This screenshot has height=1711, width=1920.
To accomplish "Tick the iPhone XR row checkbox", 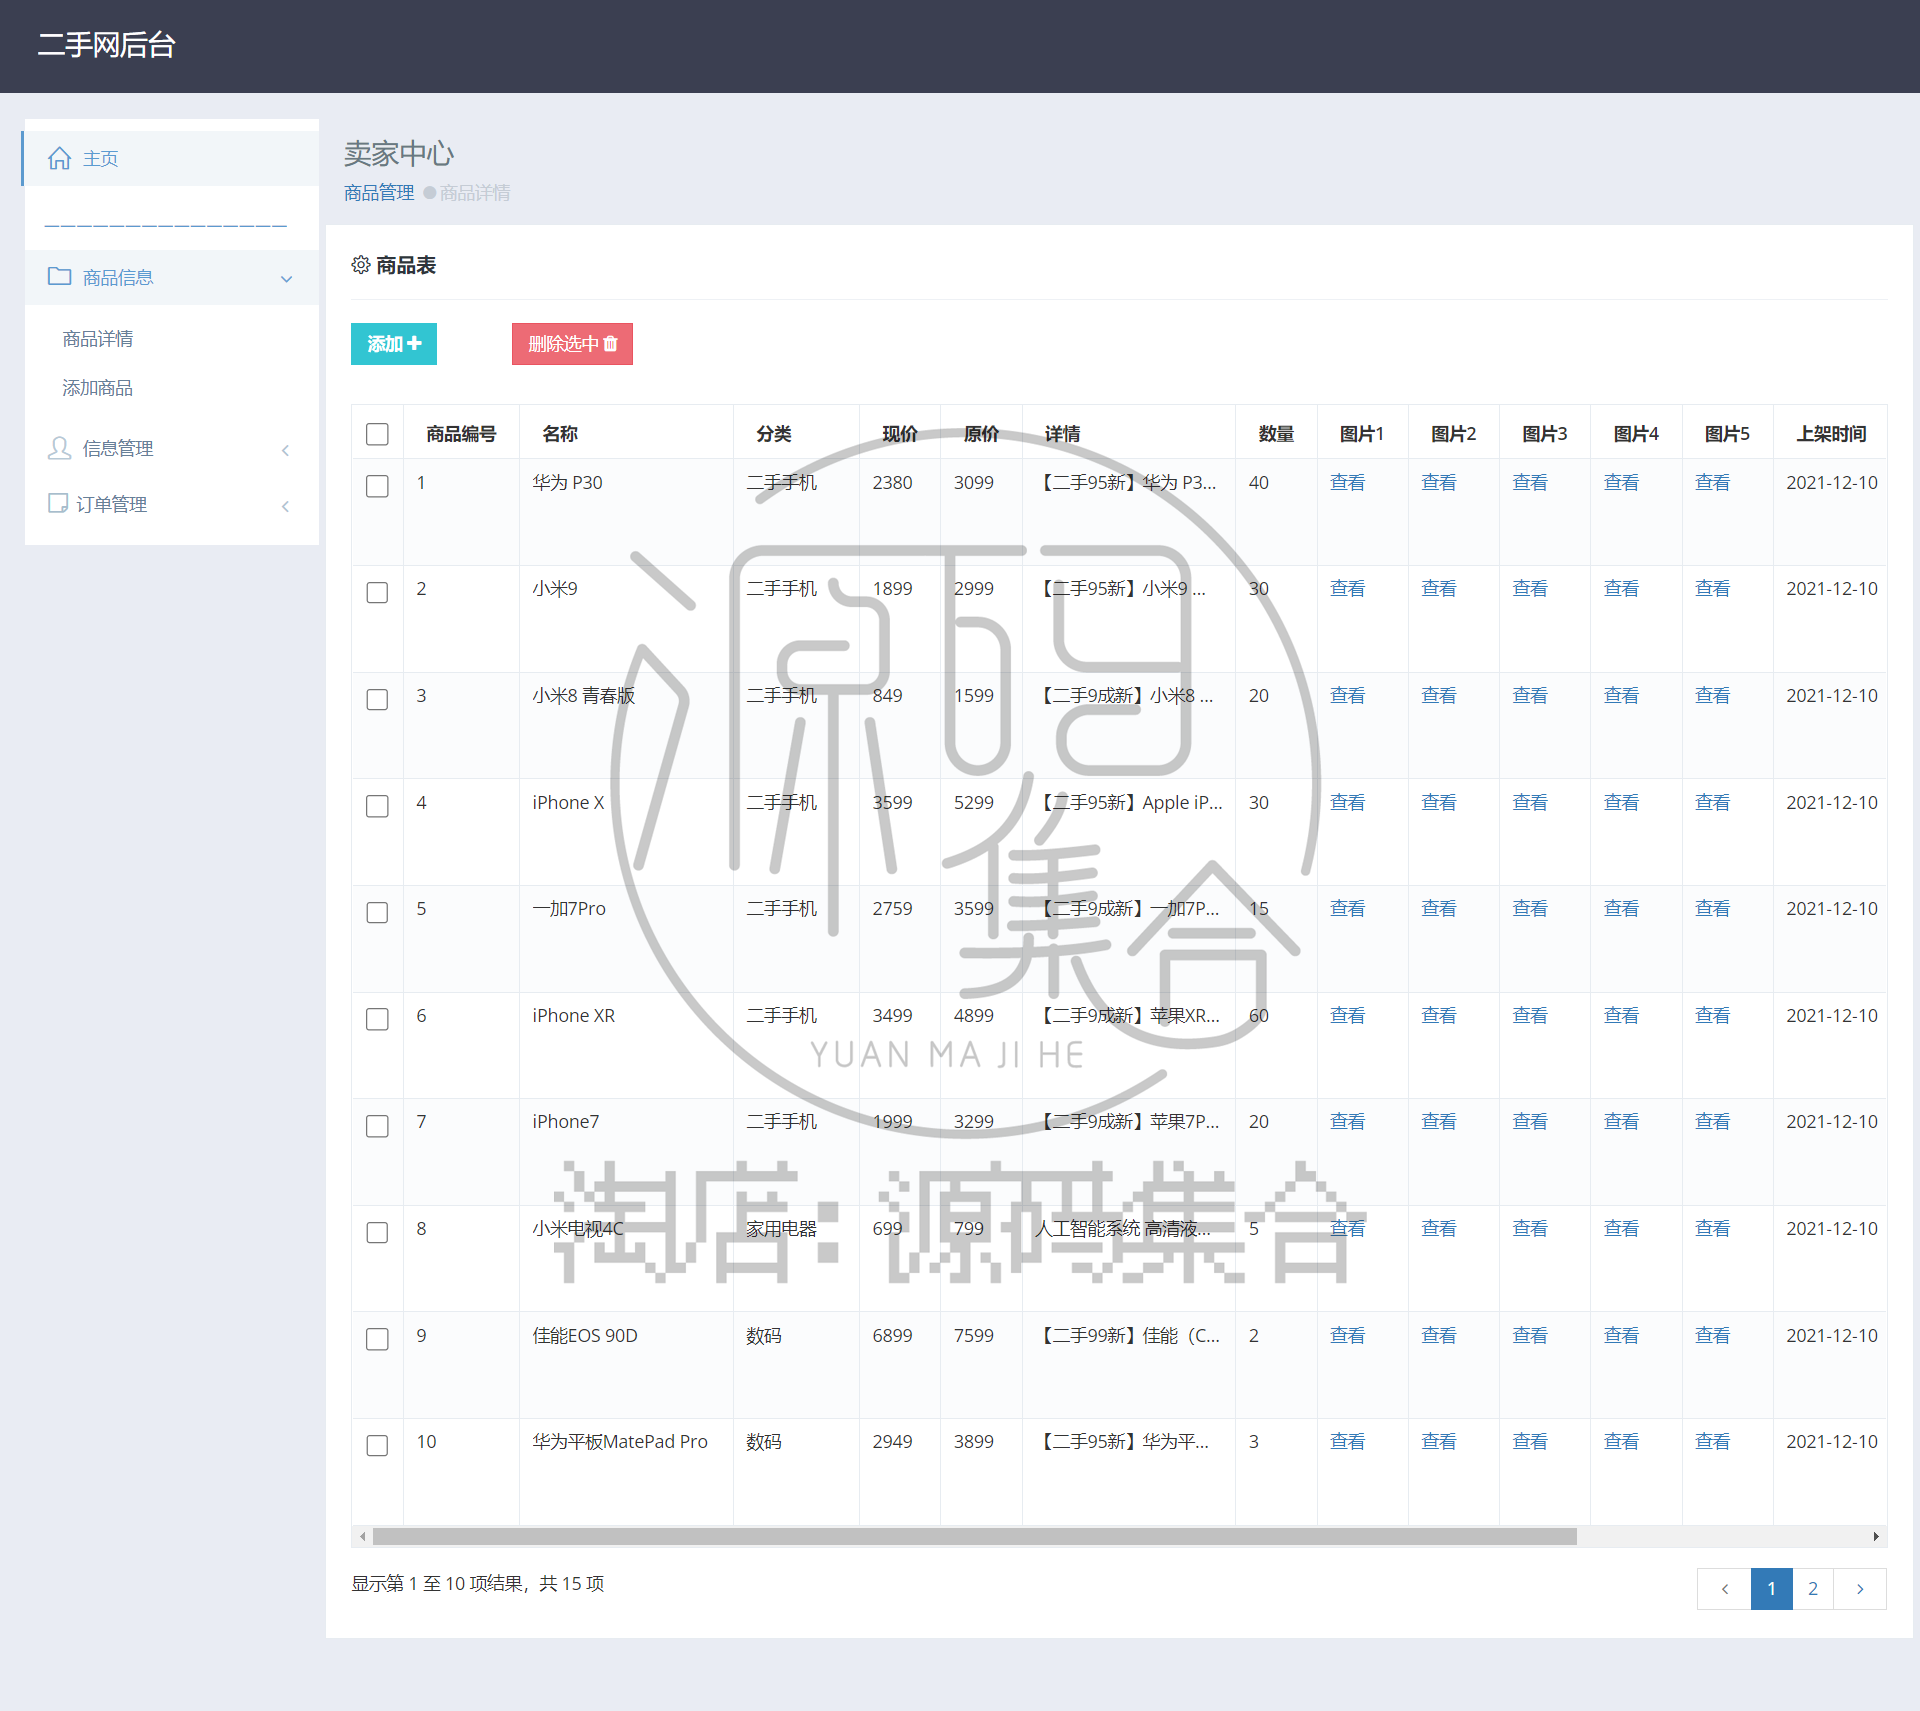I will (377, 1019).
